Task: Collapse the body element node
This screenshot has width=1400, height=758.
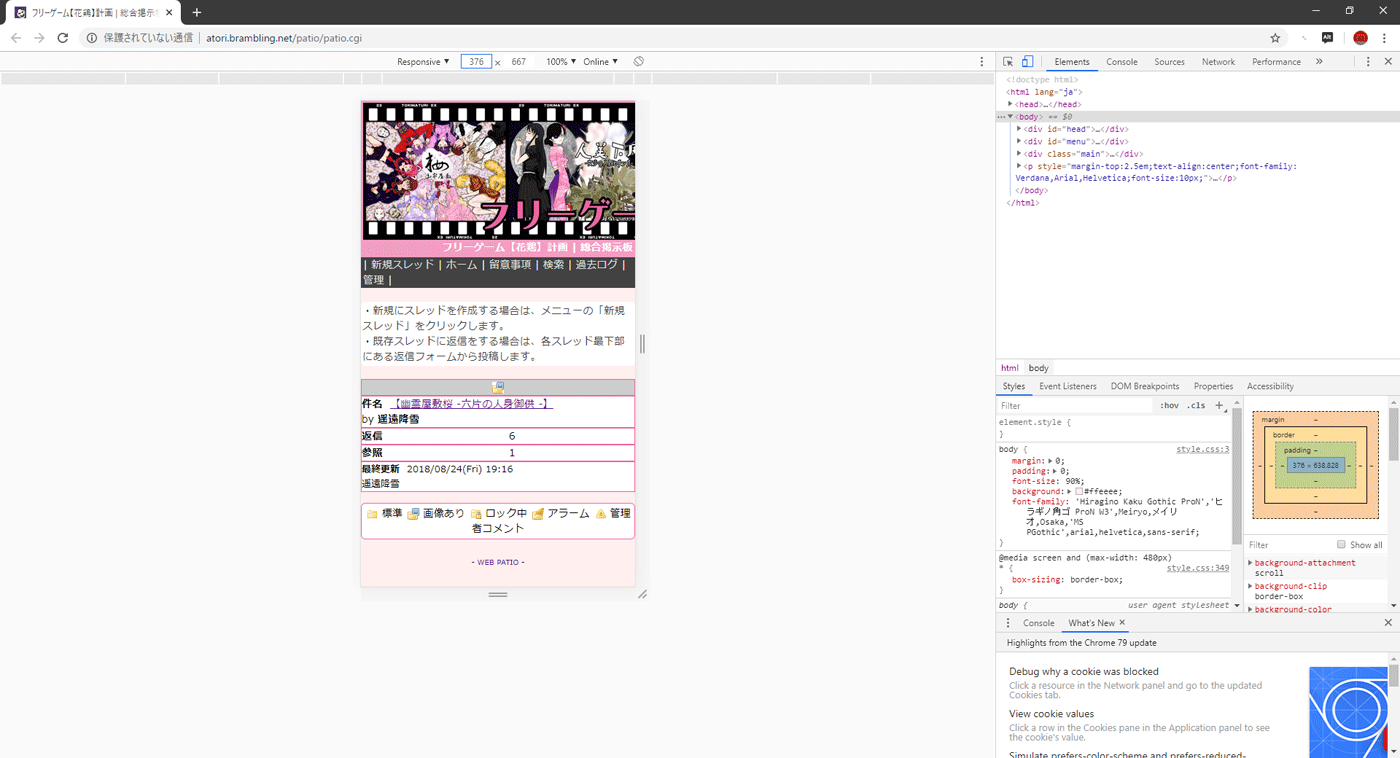Action: [1011, 117]
